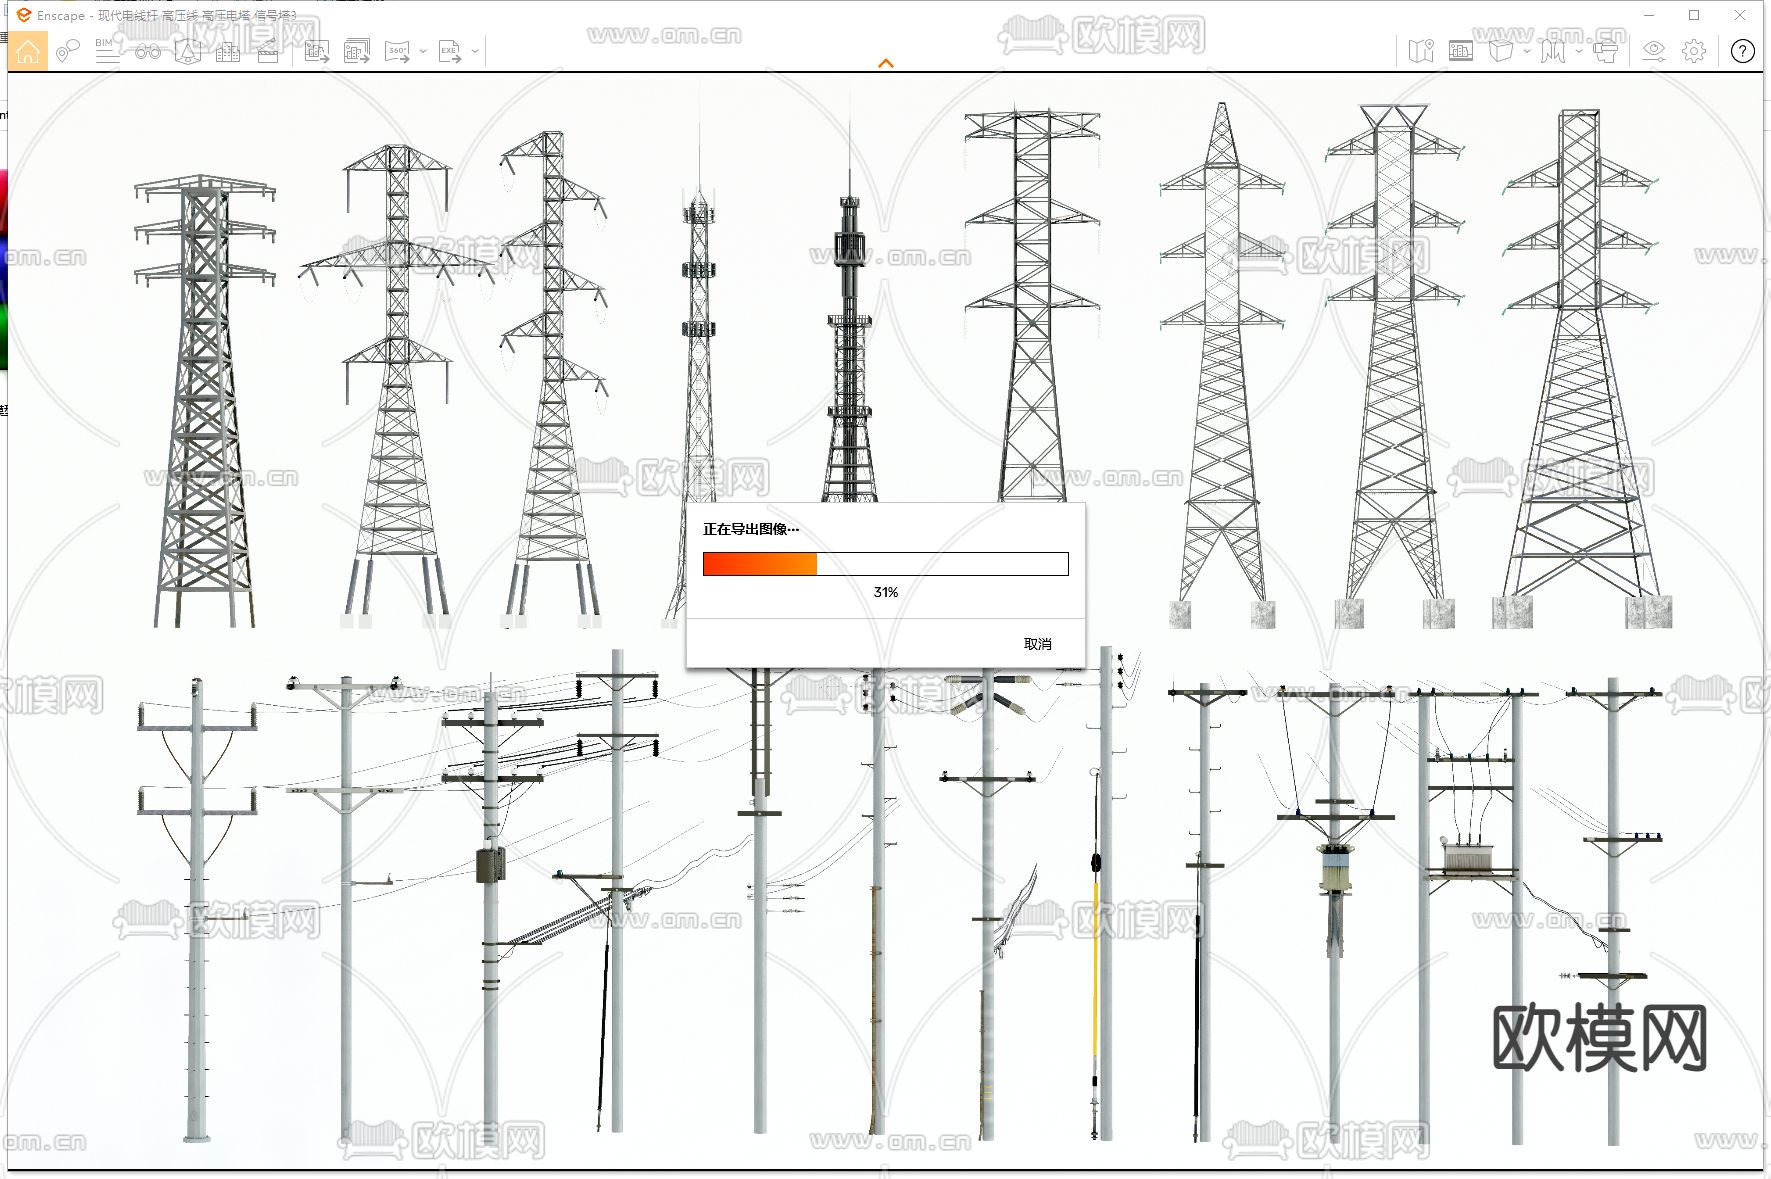The height and width of the screenshot is (1179, 1771).
Task: Open the BIM information panel
Action: tap(107, 51)
